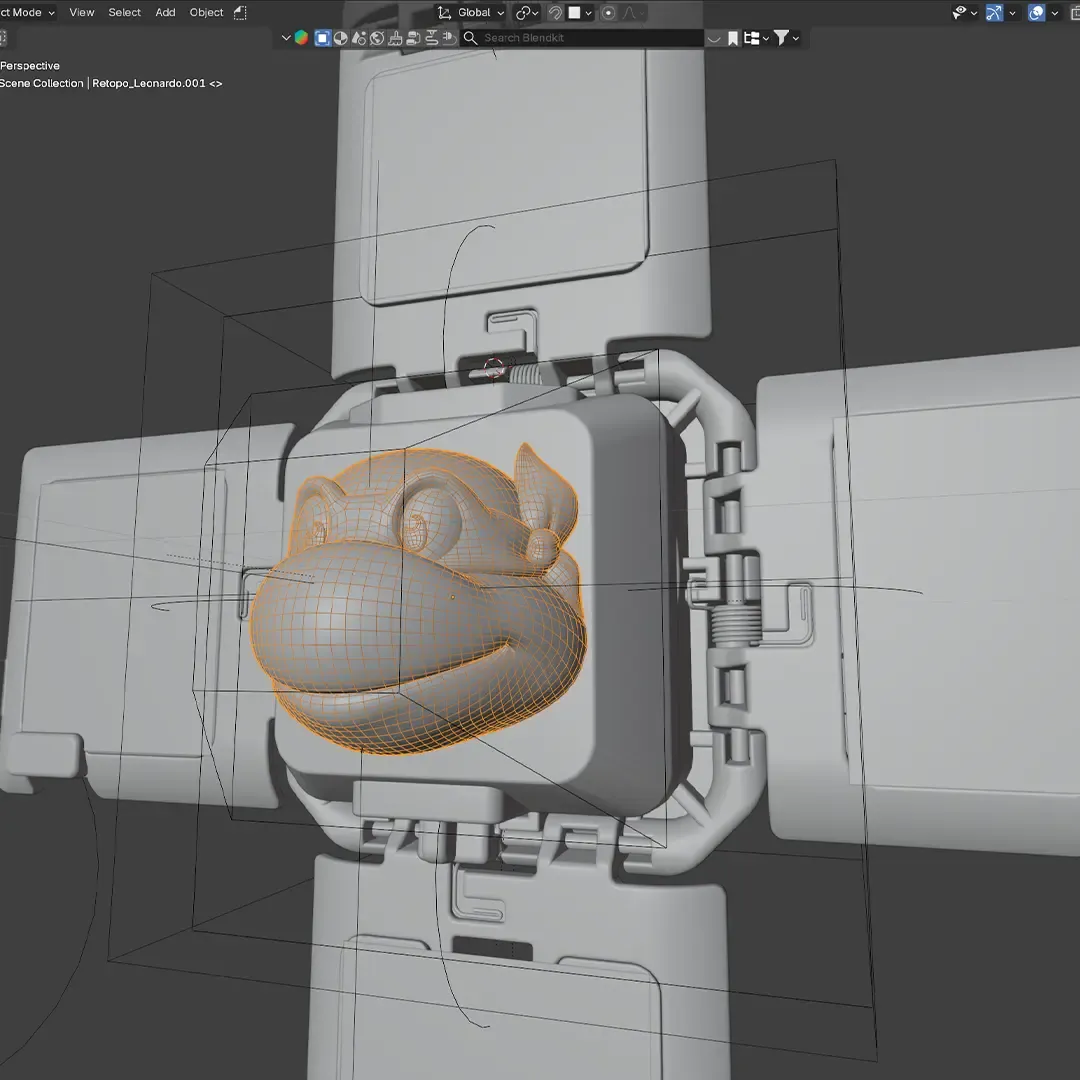
Task: Open the Object Mode selector dropdown
Action: point(28,12)
